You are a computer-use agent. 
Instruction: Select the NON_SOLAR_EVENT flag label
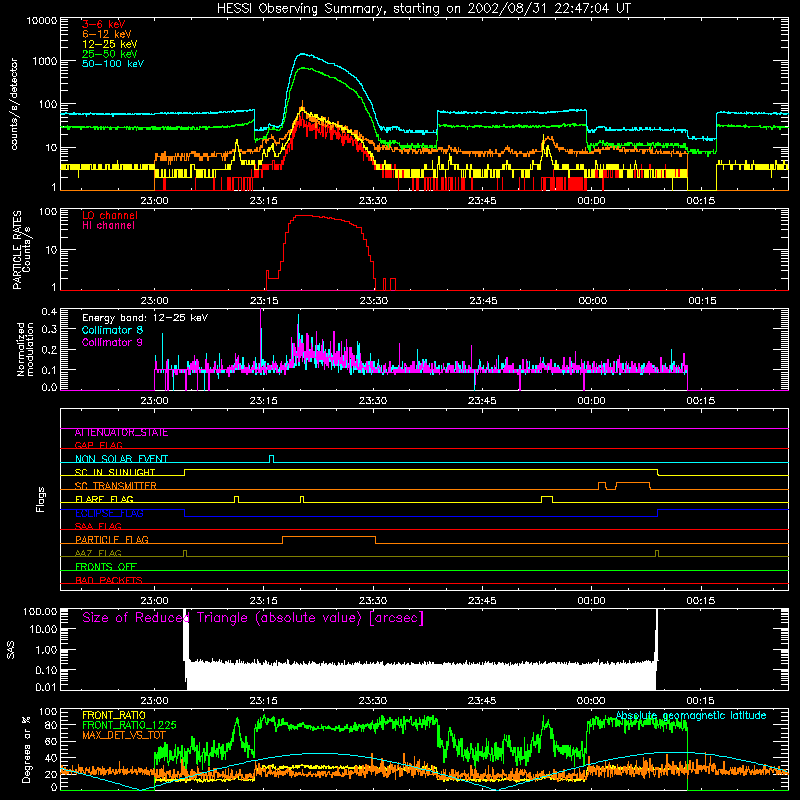click(x=121, y=459)
